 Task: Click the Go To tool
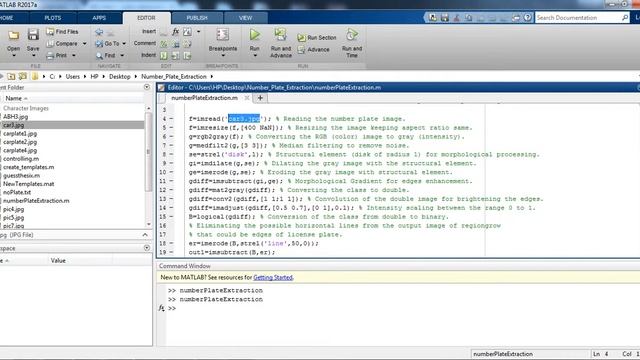coord(107,43)
